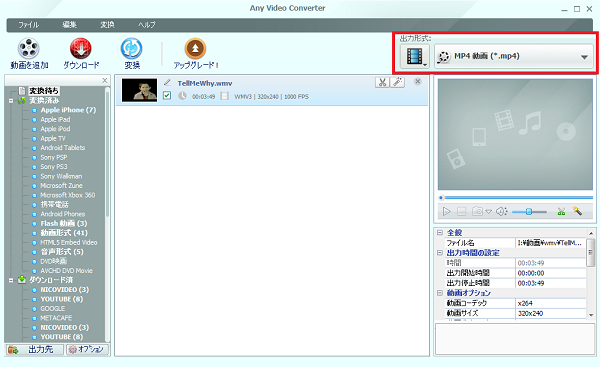Select Apple iPhone (7) in the tree
This screenshot has height=367, width=600.
click(68, 110)
